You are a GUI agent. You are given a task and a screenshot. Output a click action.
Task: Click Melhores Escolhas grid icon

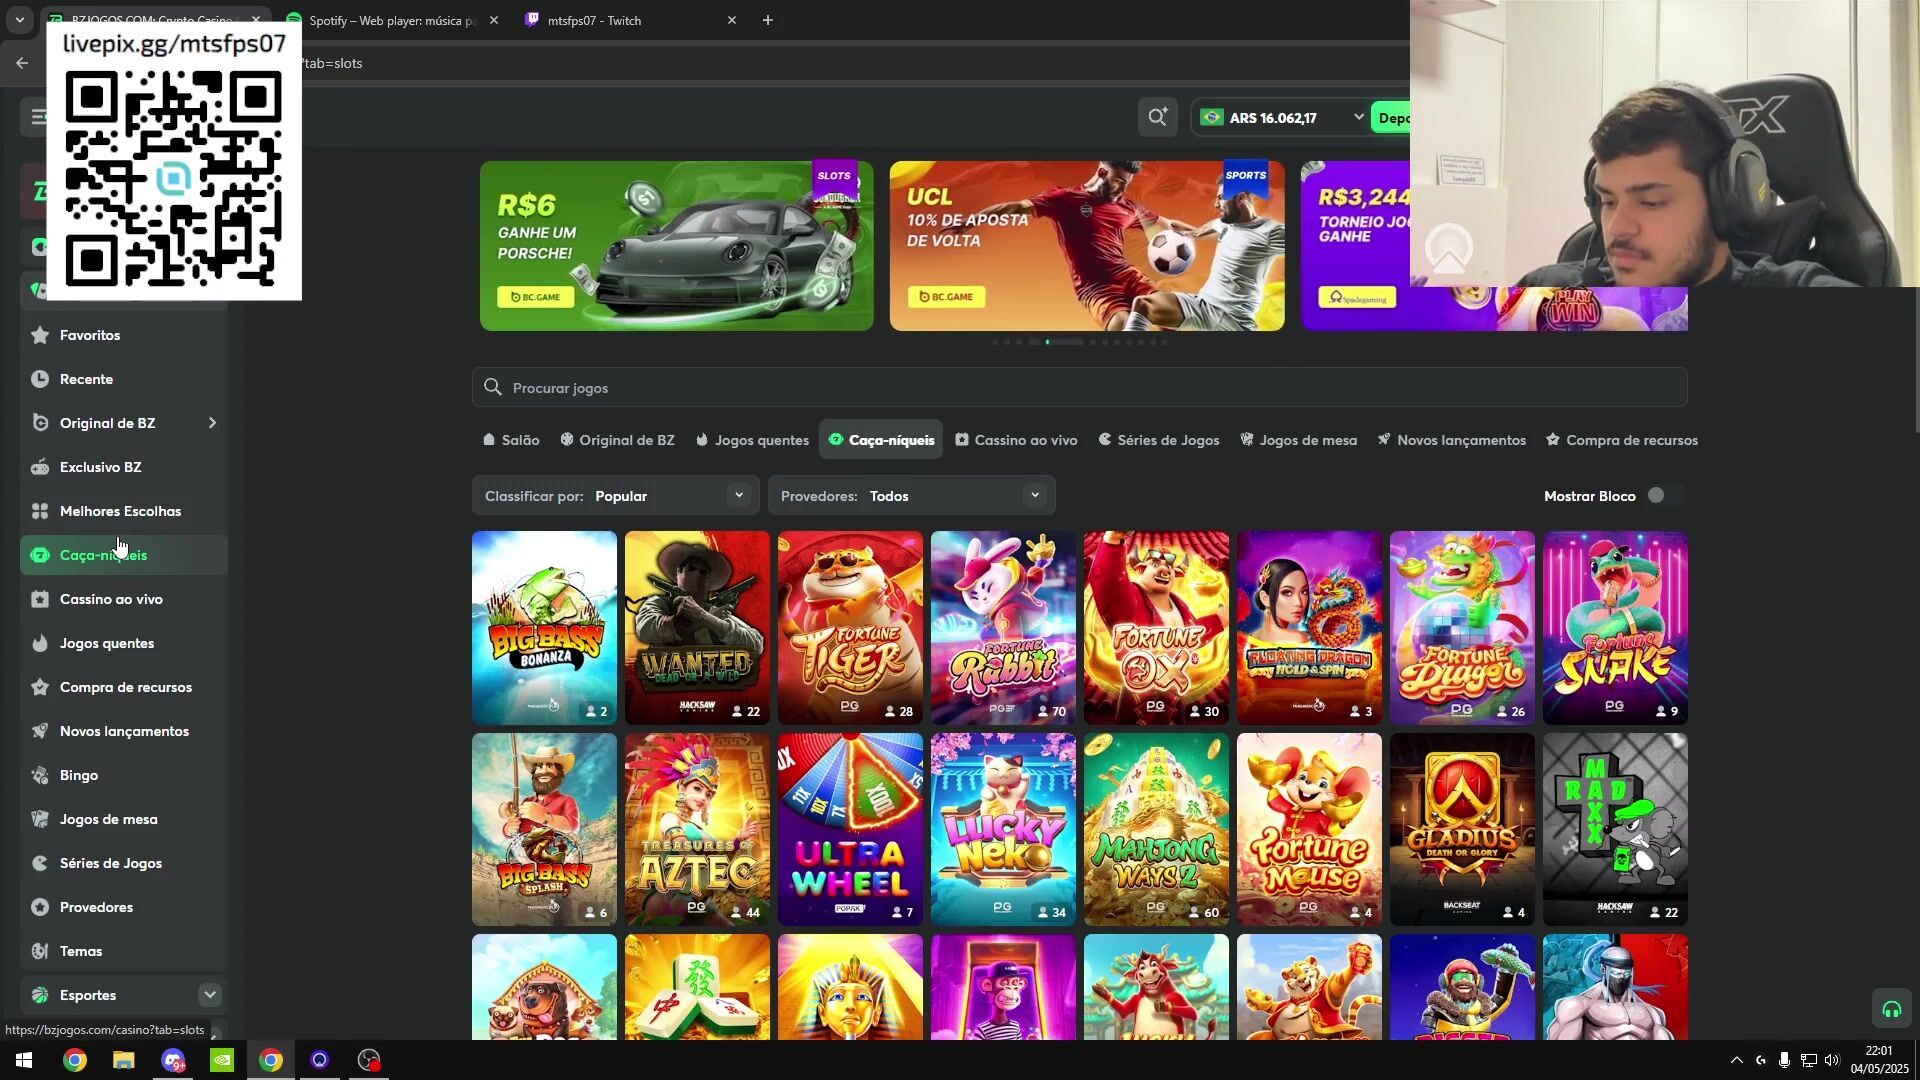(40, 511)
